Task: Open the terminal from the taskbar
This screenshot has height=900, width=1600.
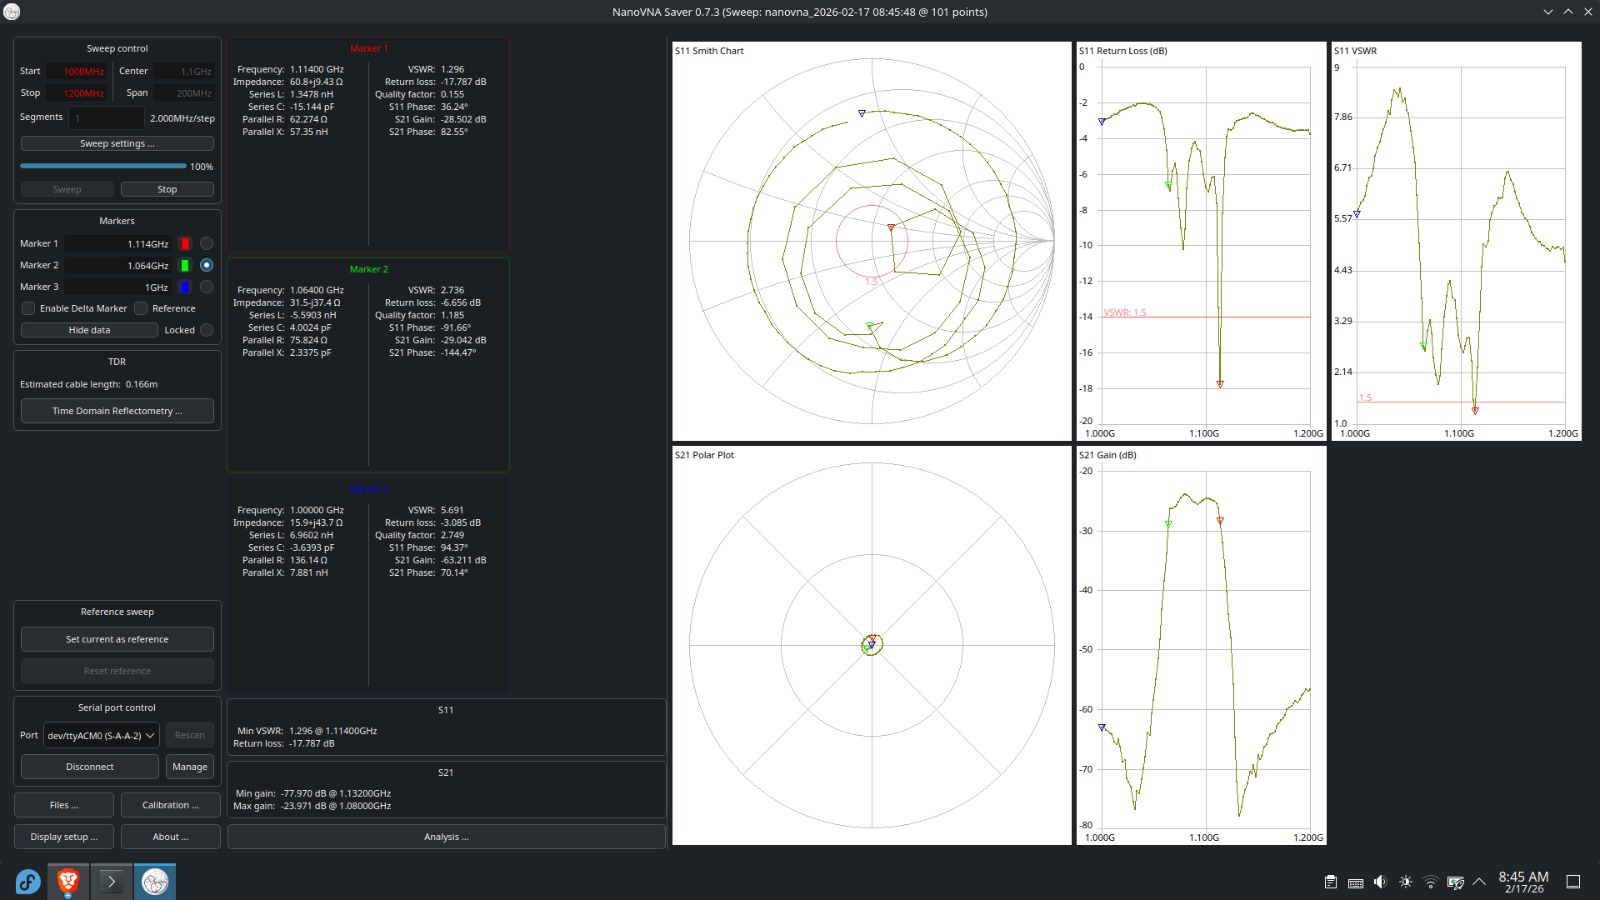Action: pos(111,881)
